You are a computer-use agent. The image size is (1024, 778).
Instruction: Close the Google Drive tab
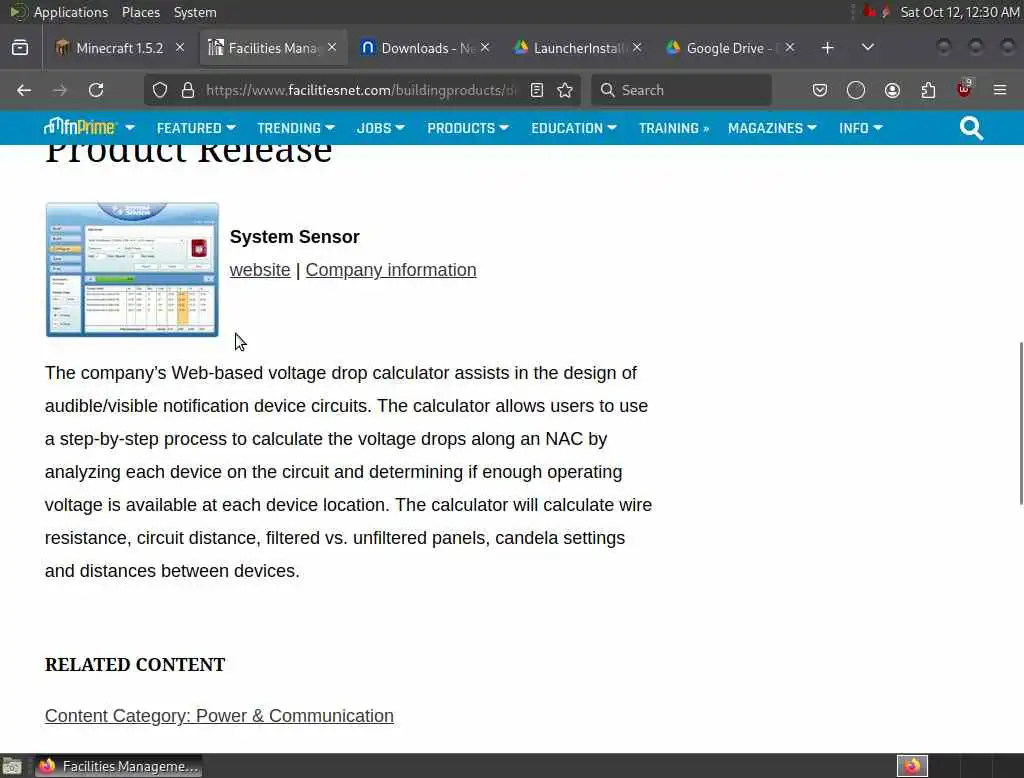790,48
